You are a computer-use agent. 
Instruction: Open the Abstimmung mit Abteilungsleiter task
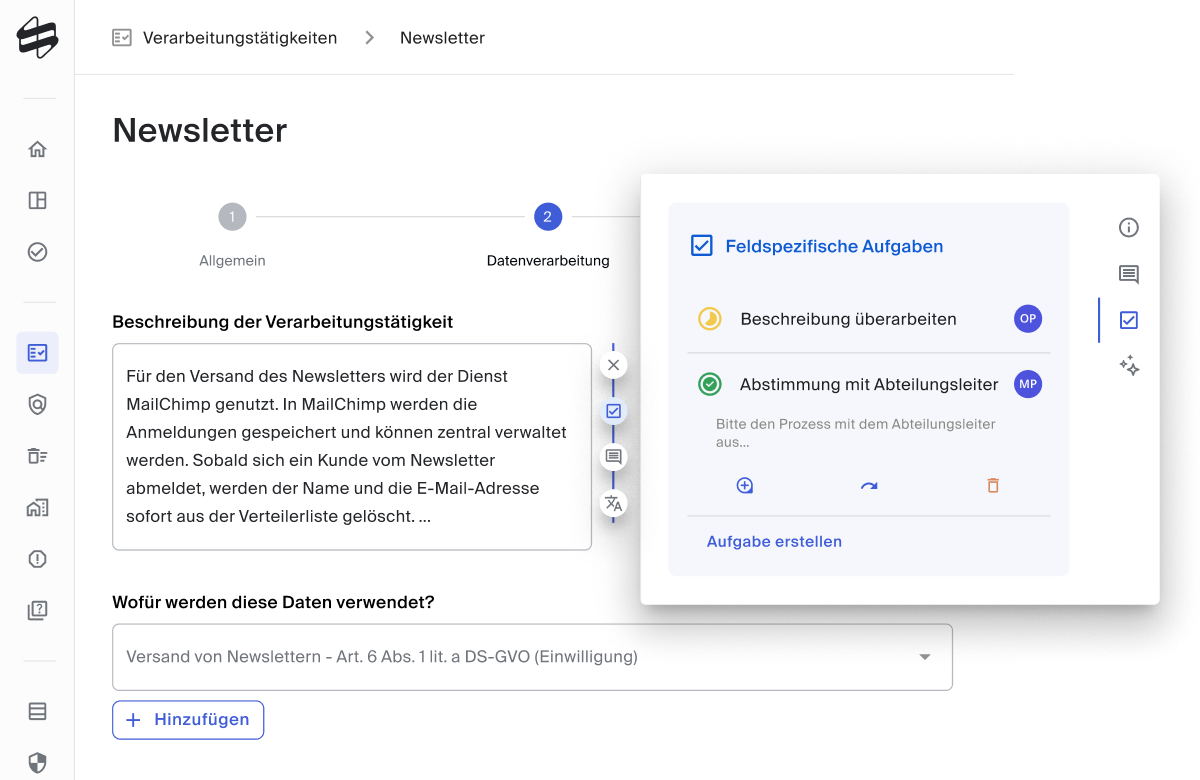pyautogui.click(x=869, y=384)
